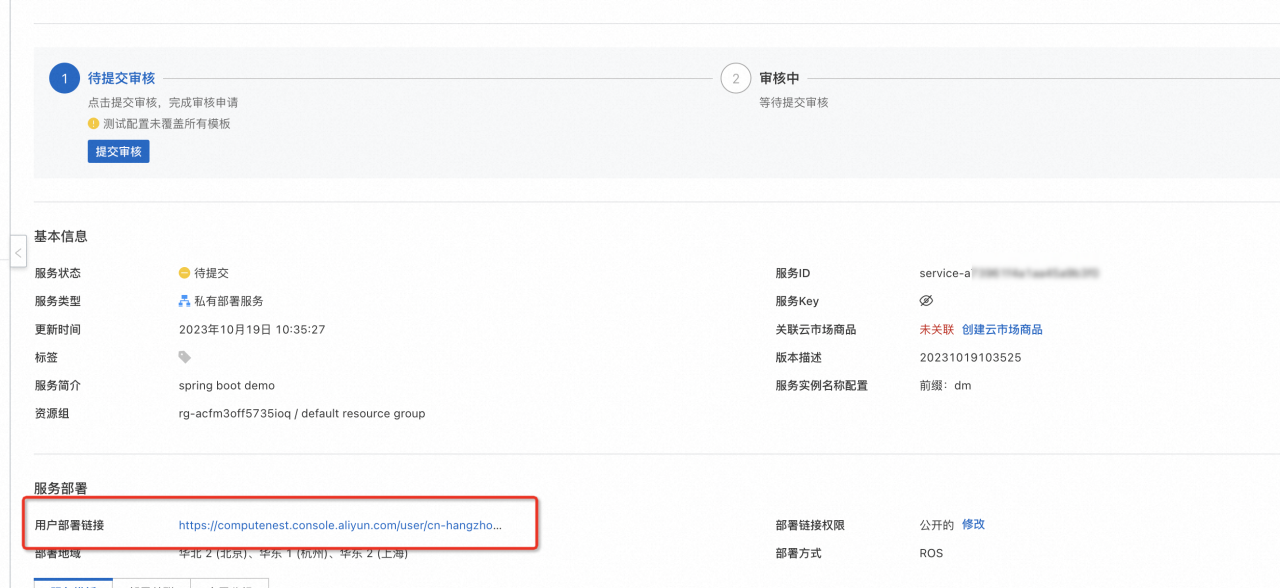The image size is (1280, 588).
Task: Click the spring boot demo description text
Action: pyautogui.click(x=226, y=385)
